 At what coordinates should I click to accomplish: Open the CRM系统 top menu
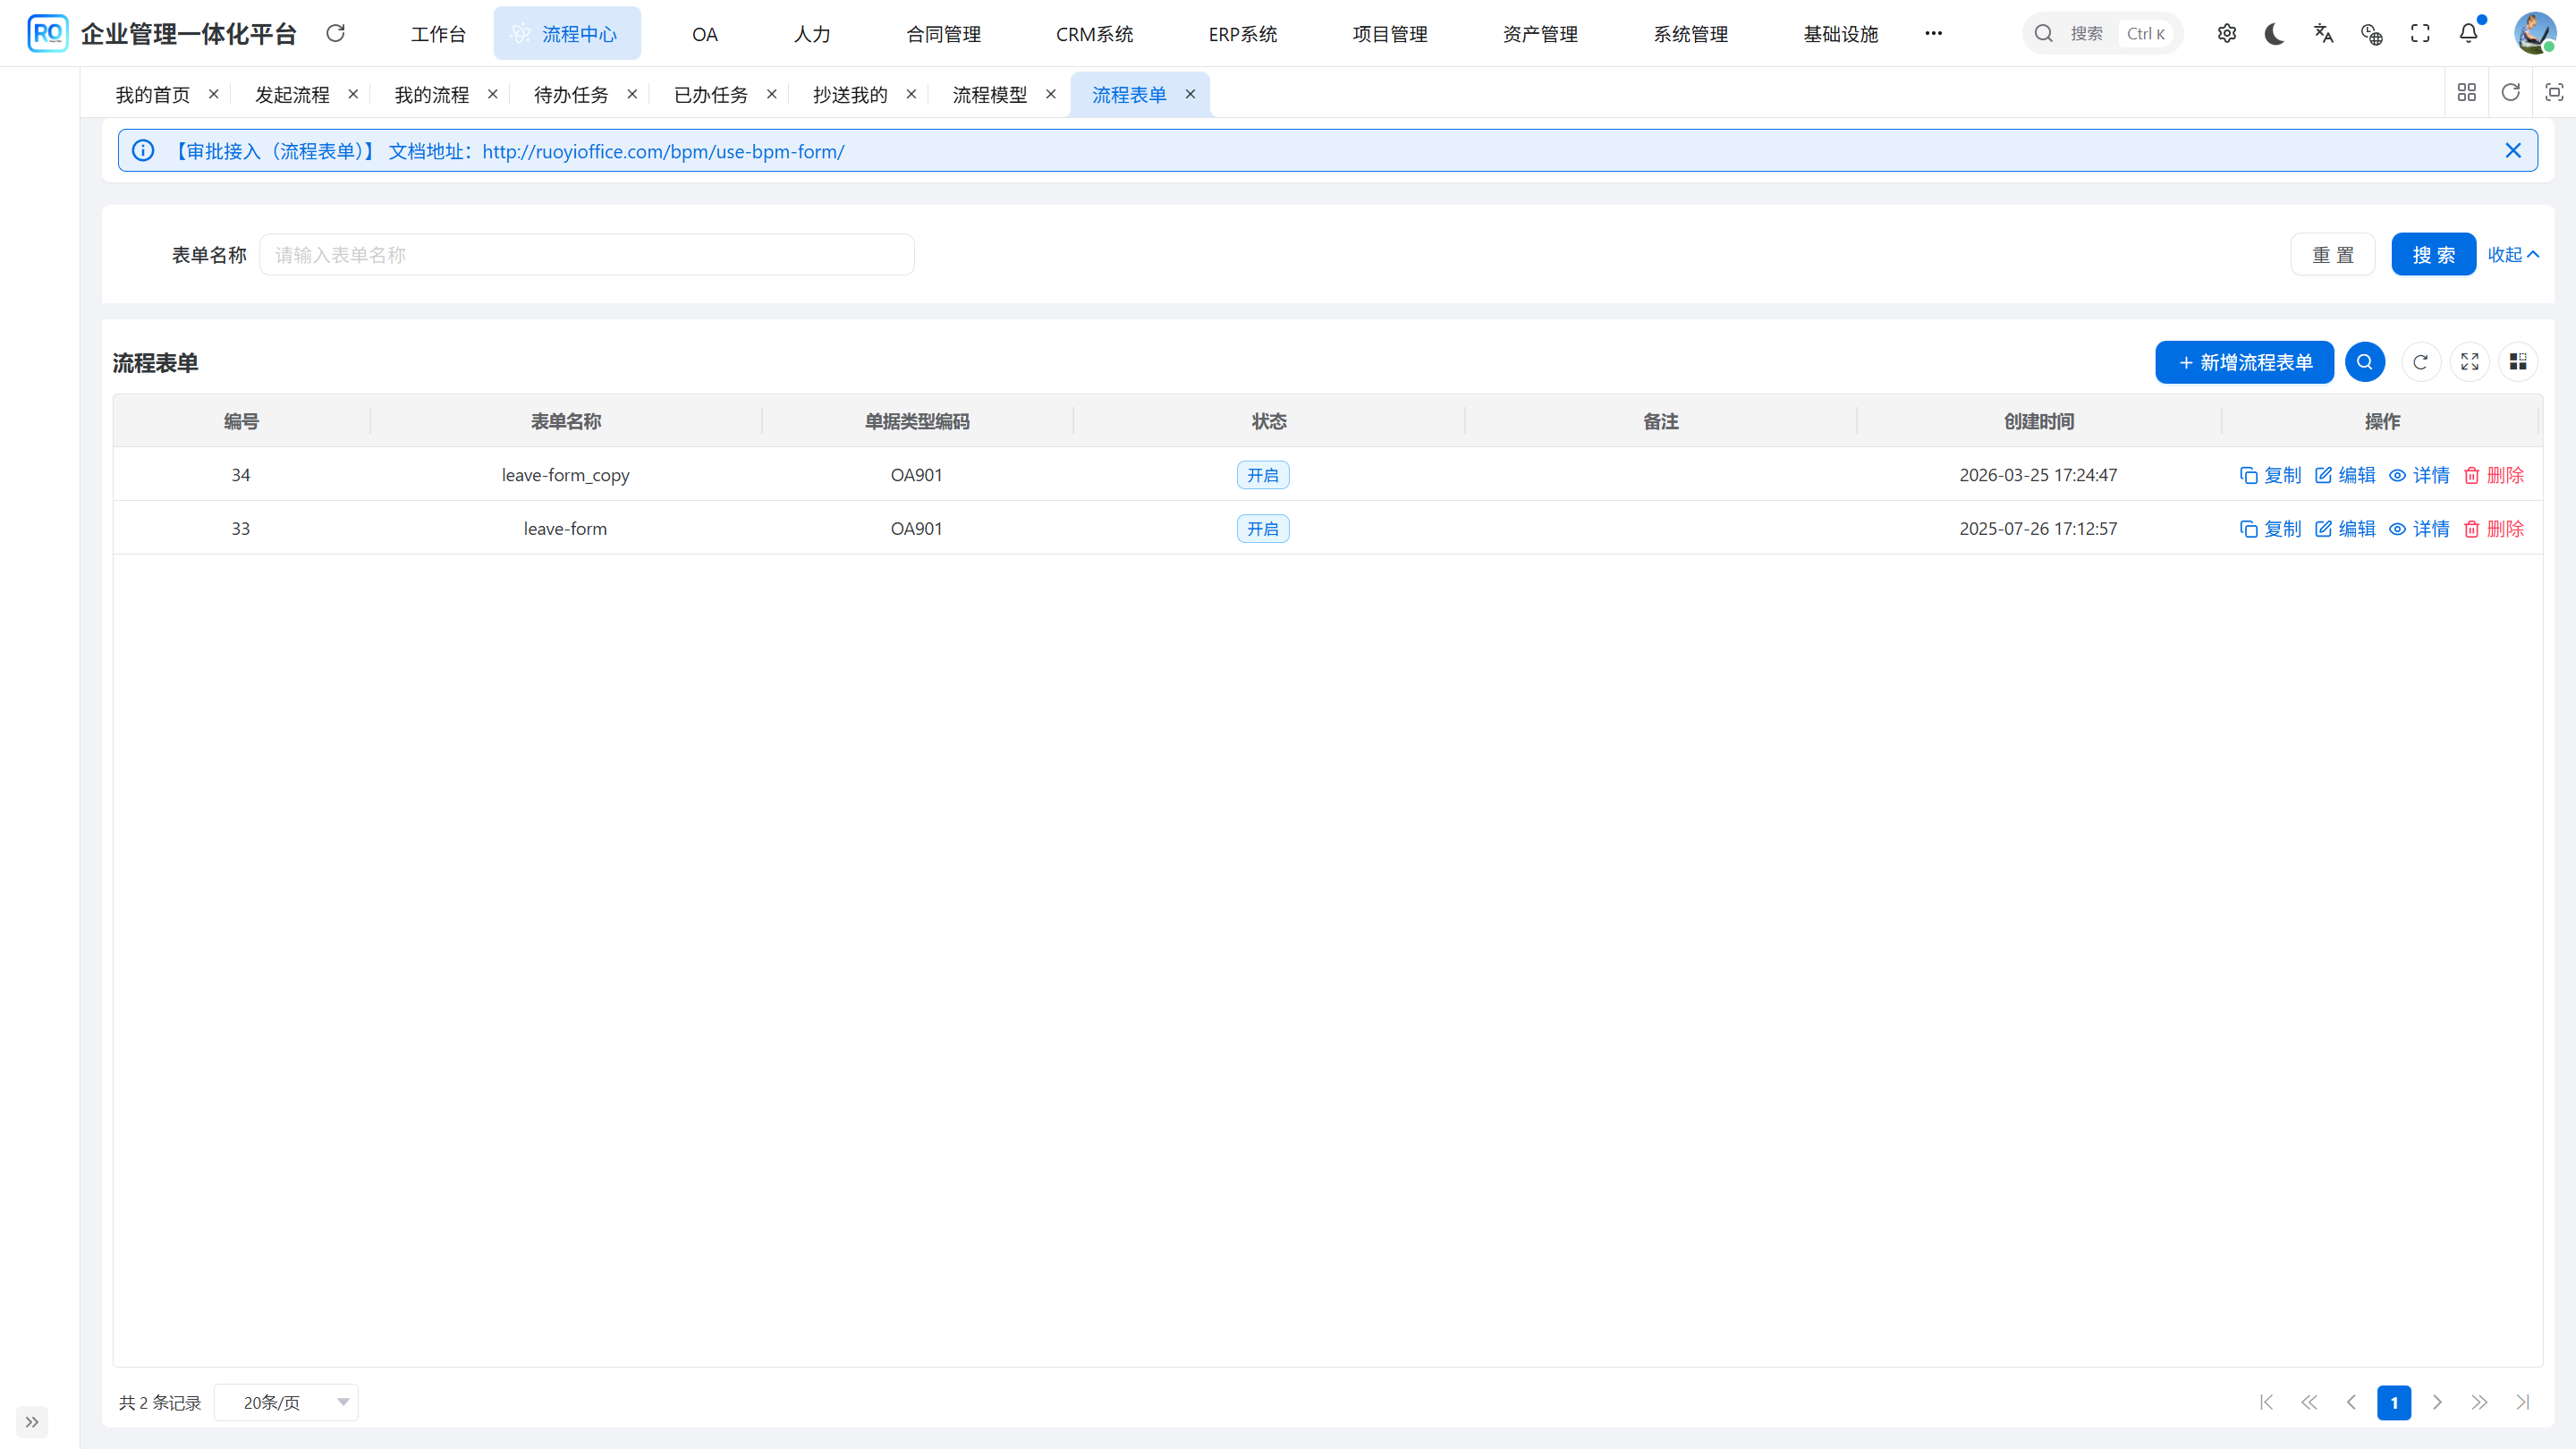(1094, 34)
